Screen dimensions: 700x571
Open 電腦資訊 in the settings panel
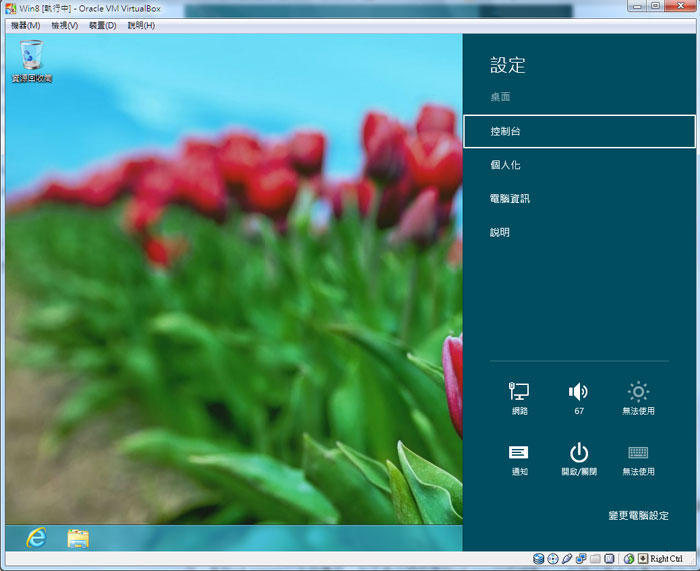pos(510,198)
